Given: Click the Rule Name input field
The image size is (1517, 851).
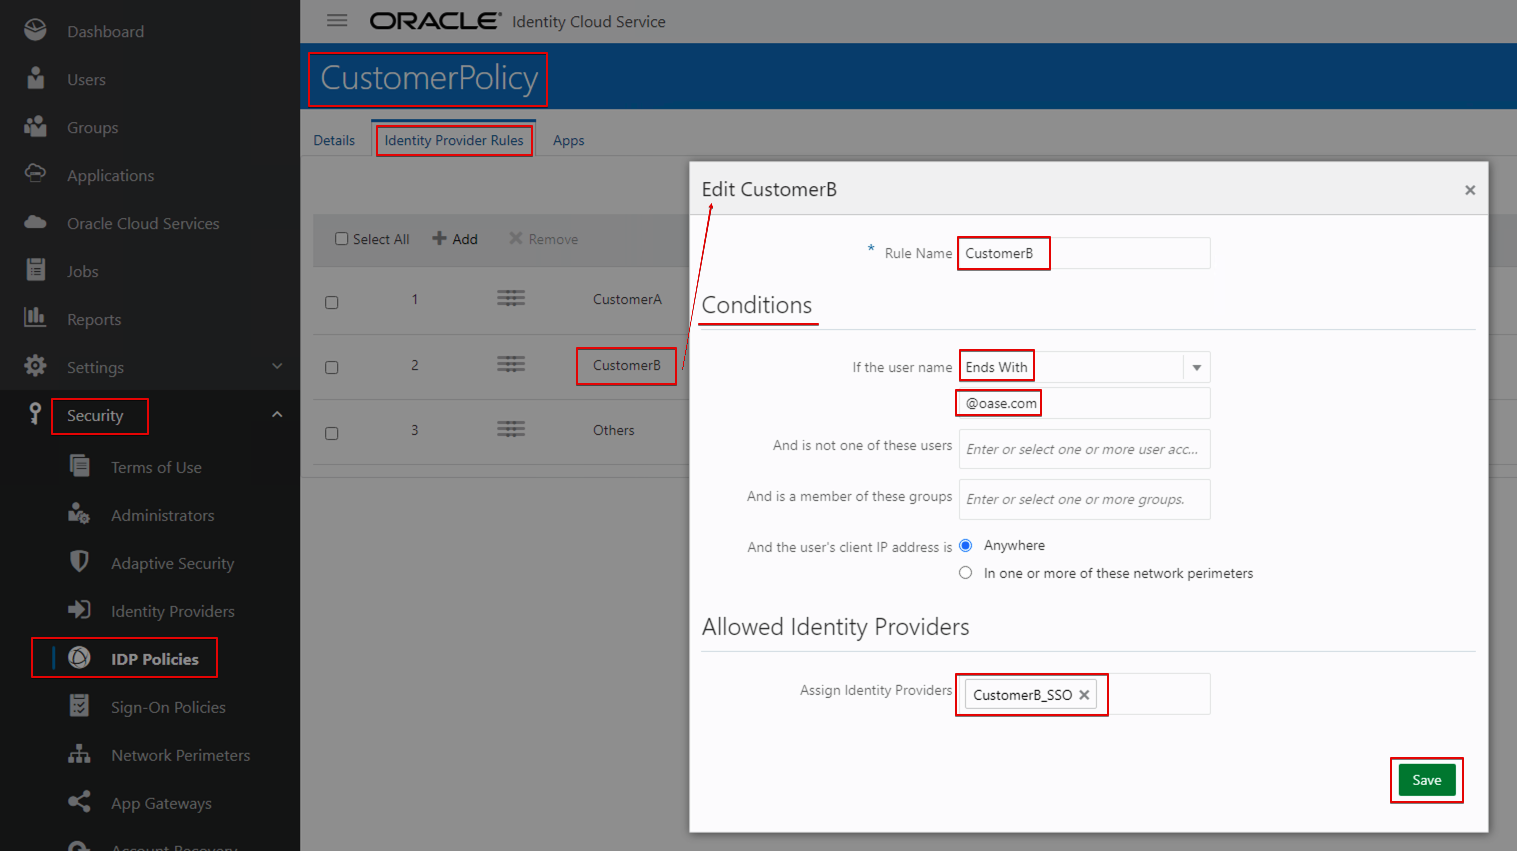Looking at the screenshot, I should (x=1084, y=253).
